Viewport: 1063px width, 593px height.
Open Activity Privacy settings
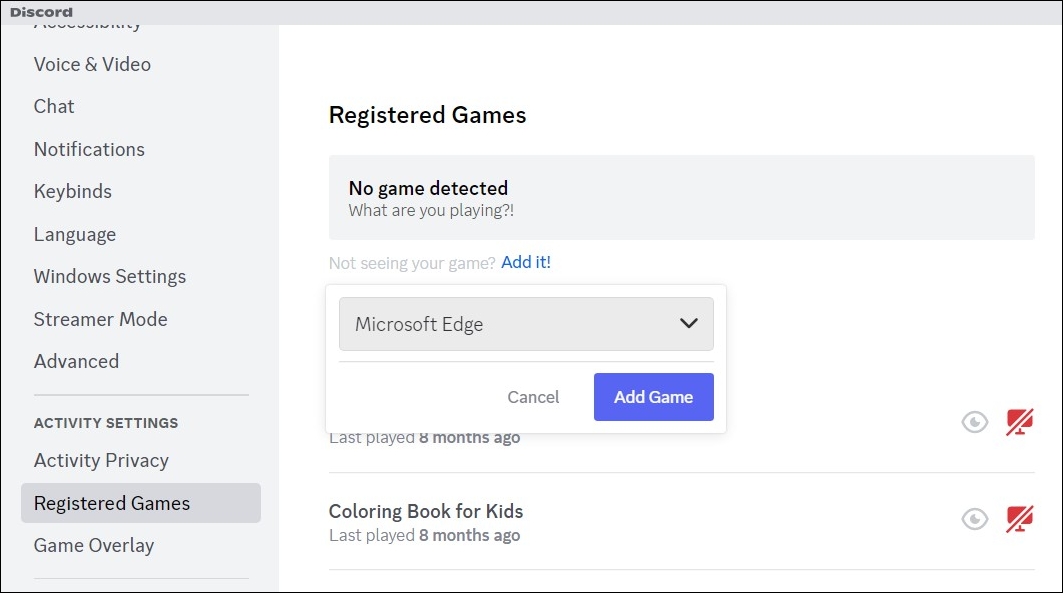tap(101, 460)
